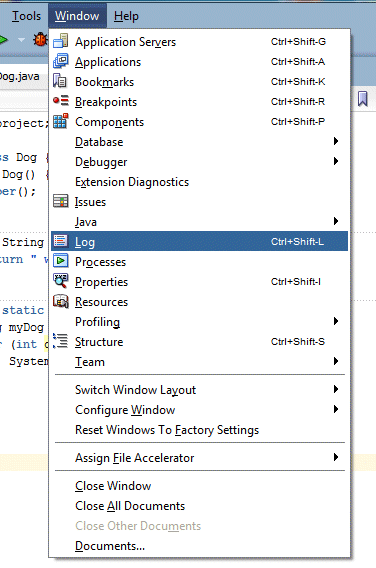Switch to the Dog.java editor tab
The image size is (376, 568).
click(x=21, y=76)
